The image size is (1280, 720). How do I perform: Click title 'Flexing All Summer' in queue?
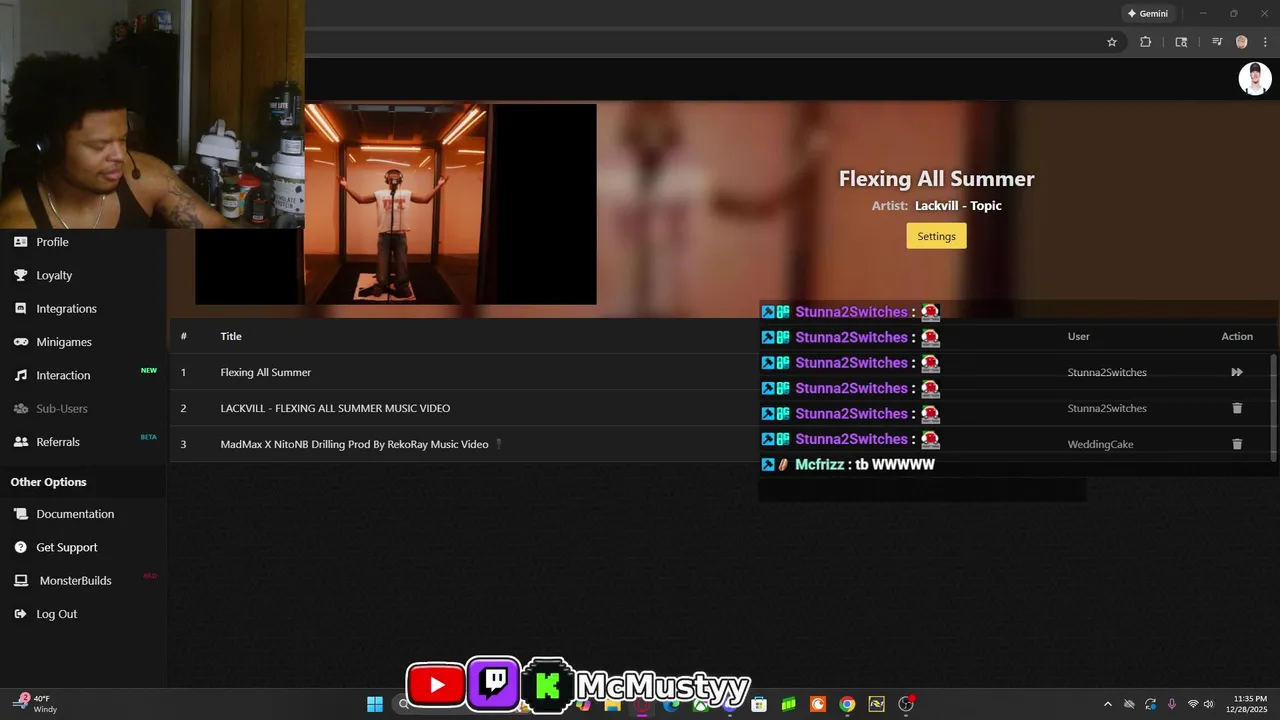click(266, 372)
